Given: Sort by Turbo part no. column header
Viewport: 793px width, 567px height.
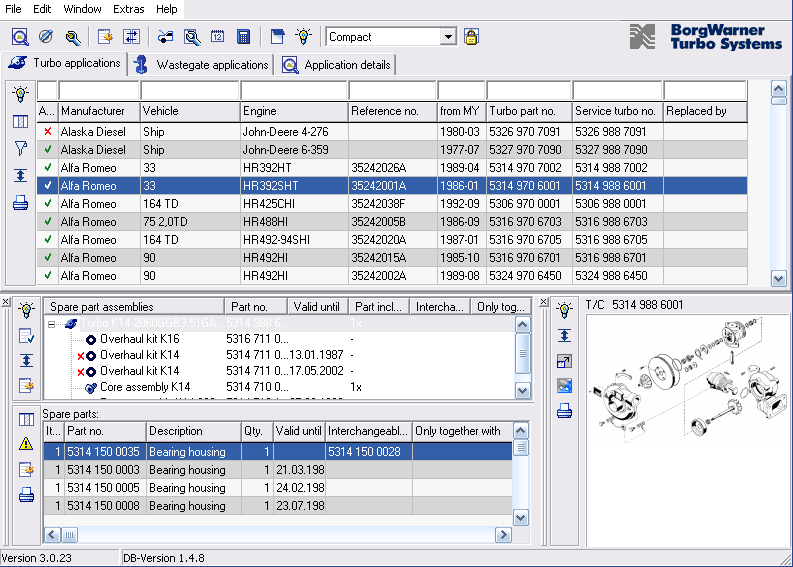Looking at the screenshot, I should click(529, 111).
